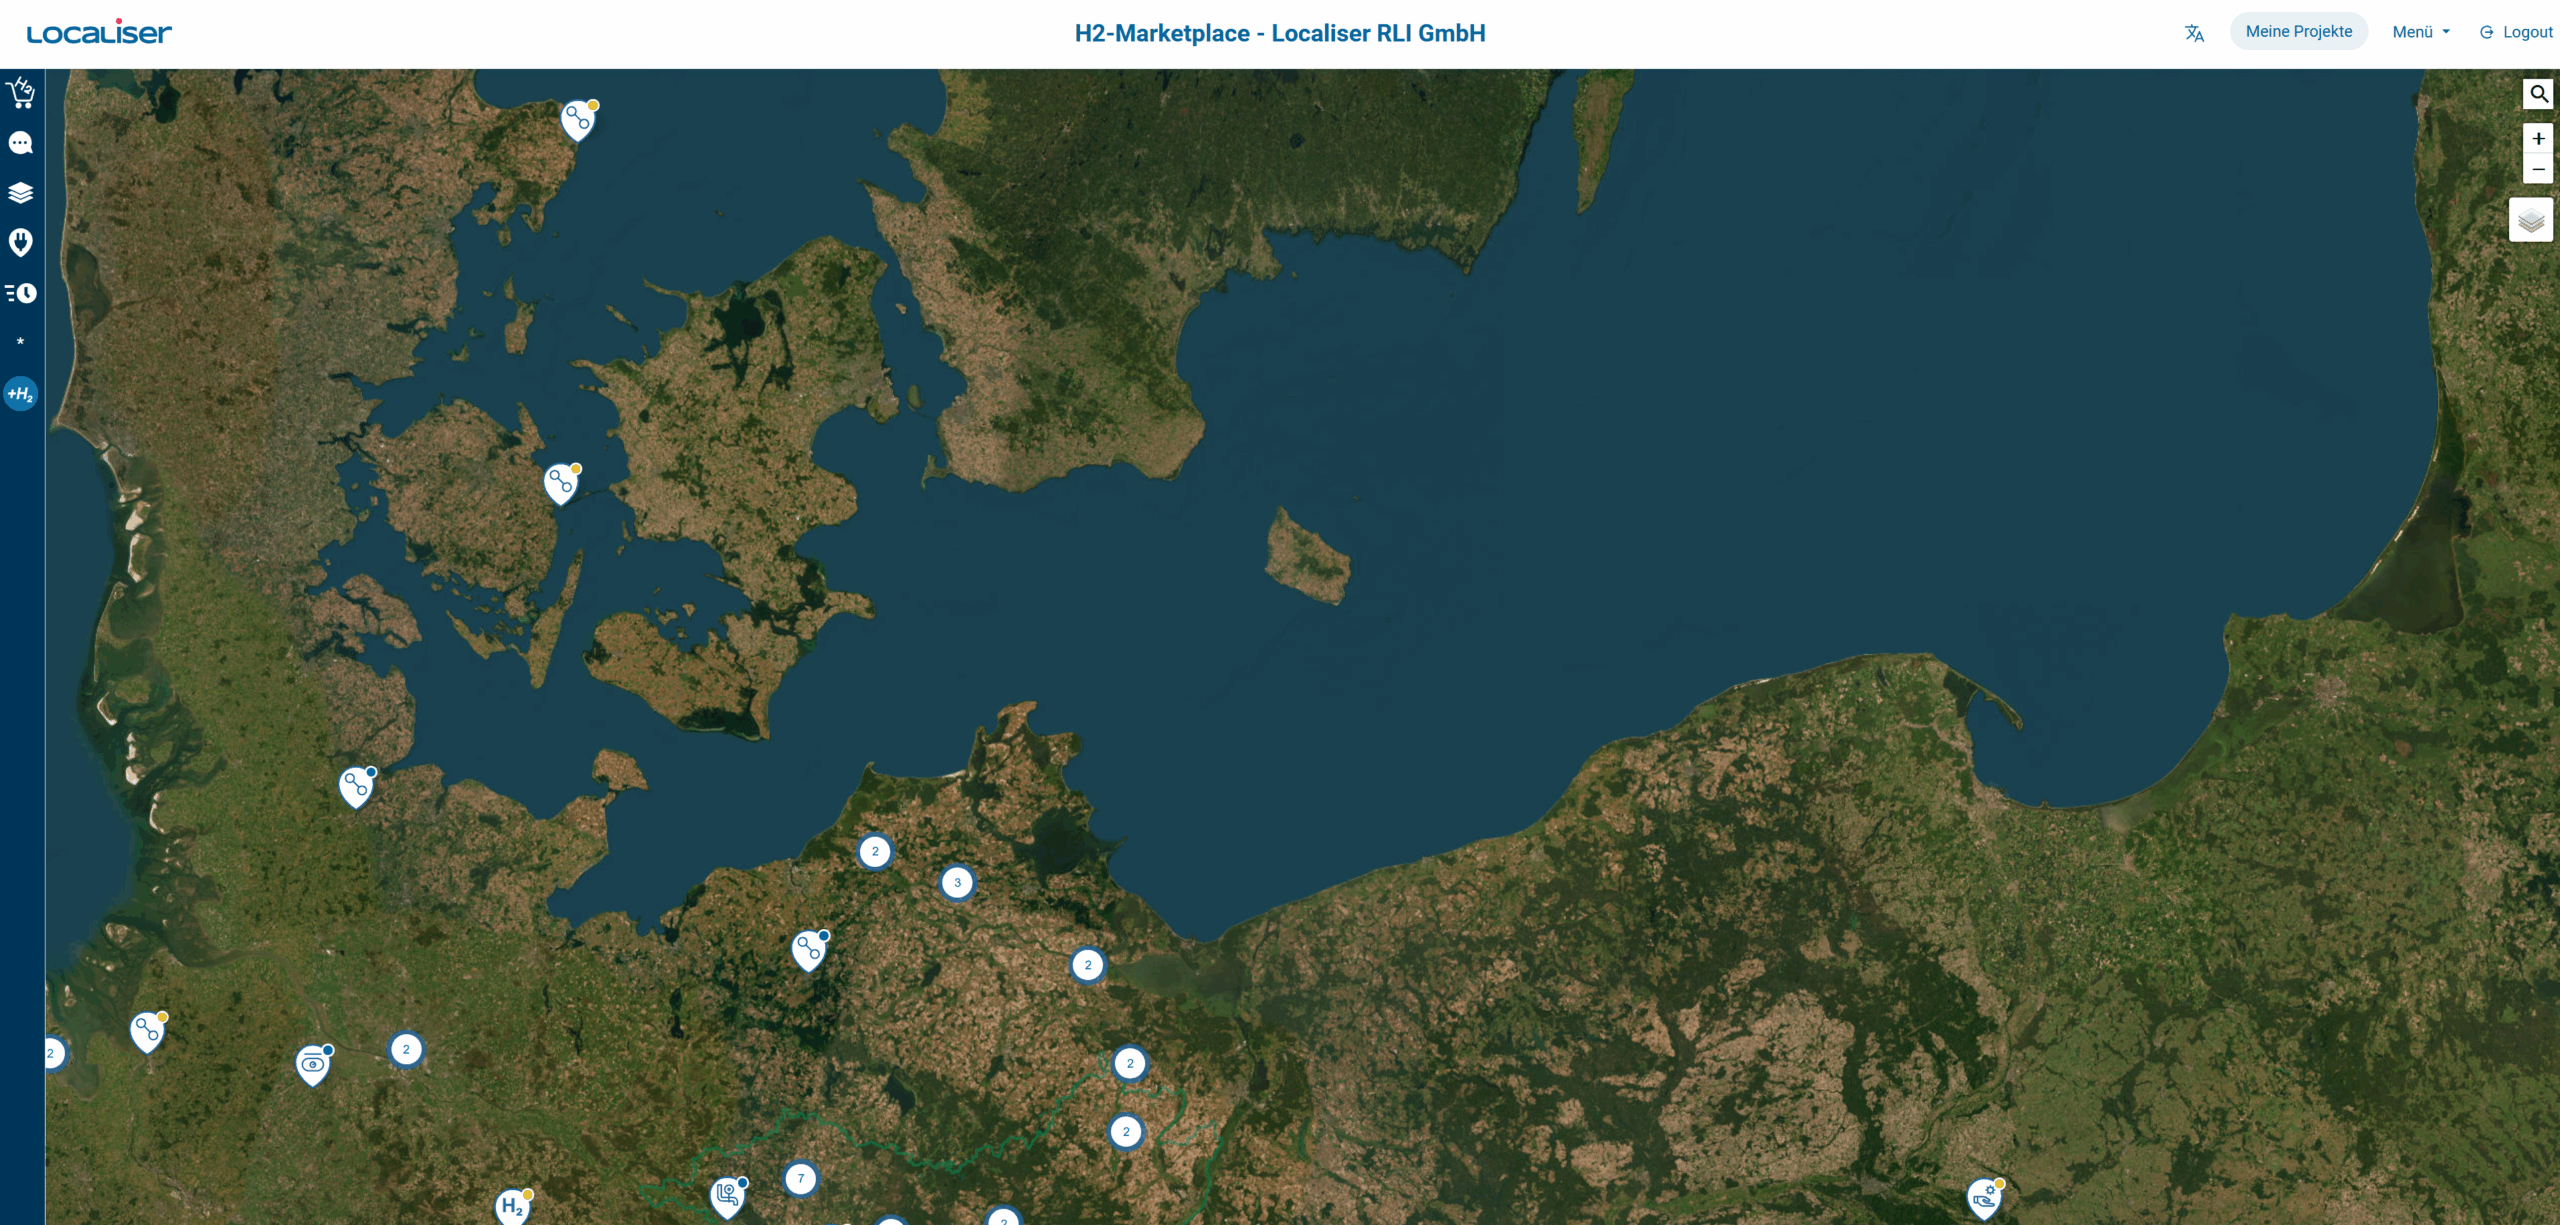The image size is (2560, 1225).
Task: Zoom out the map with minus
Action: 2538,169
